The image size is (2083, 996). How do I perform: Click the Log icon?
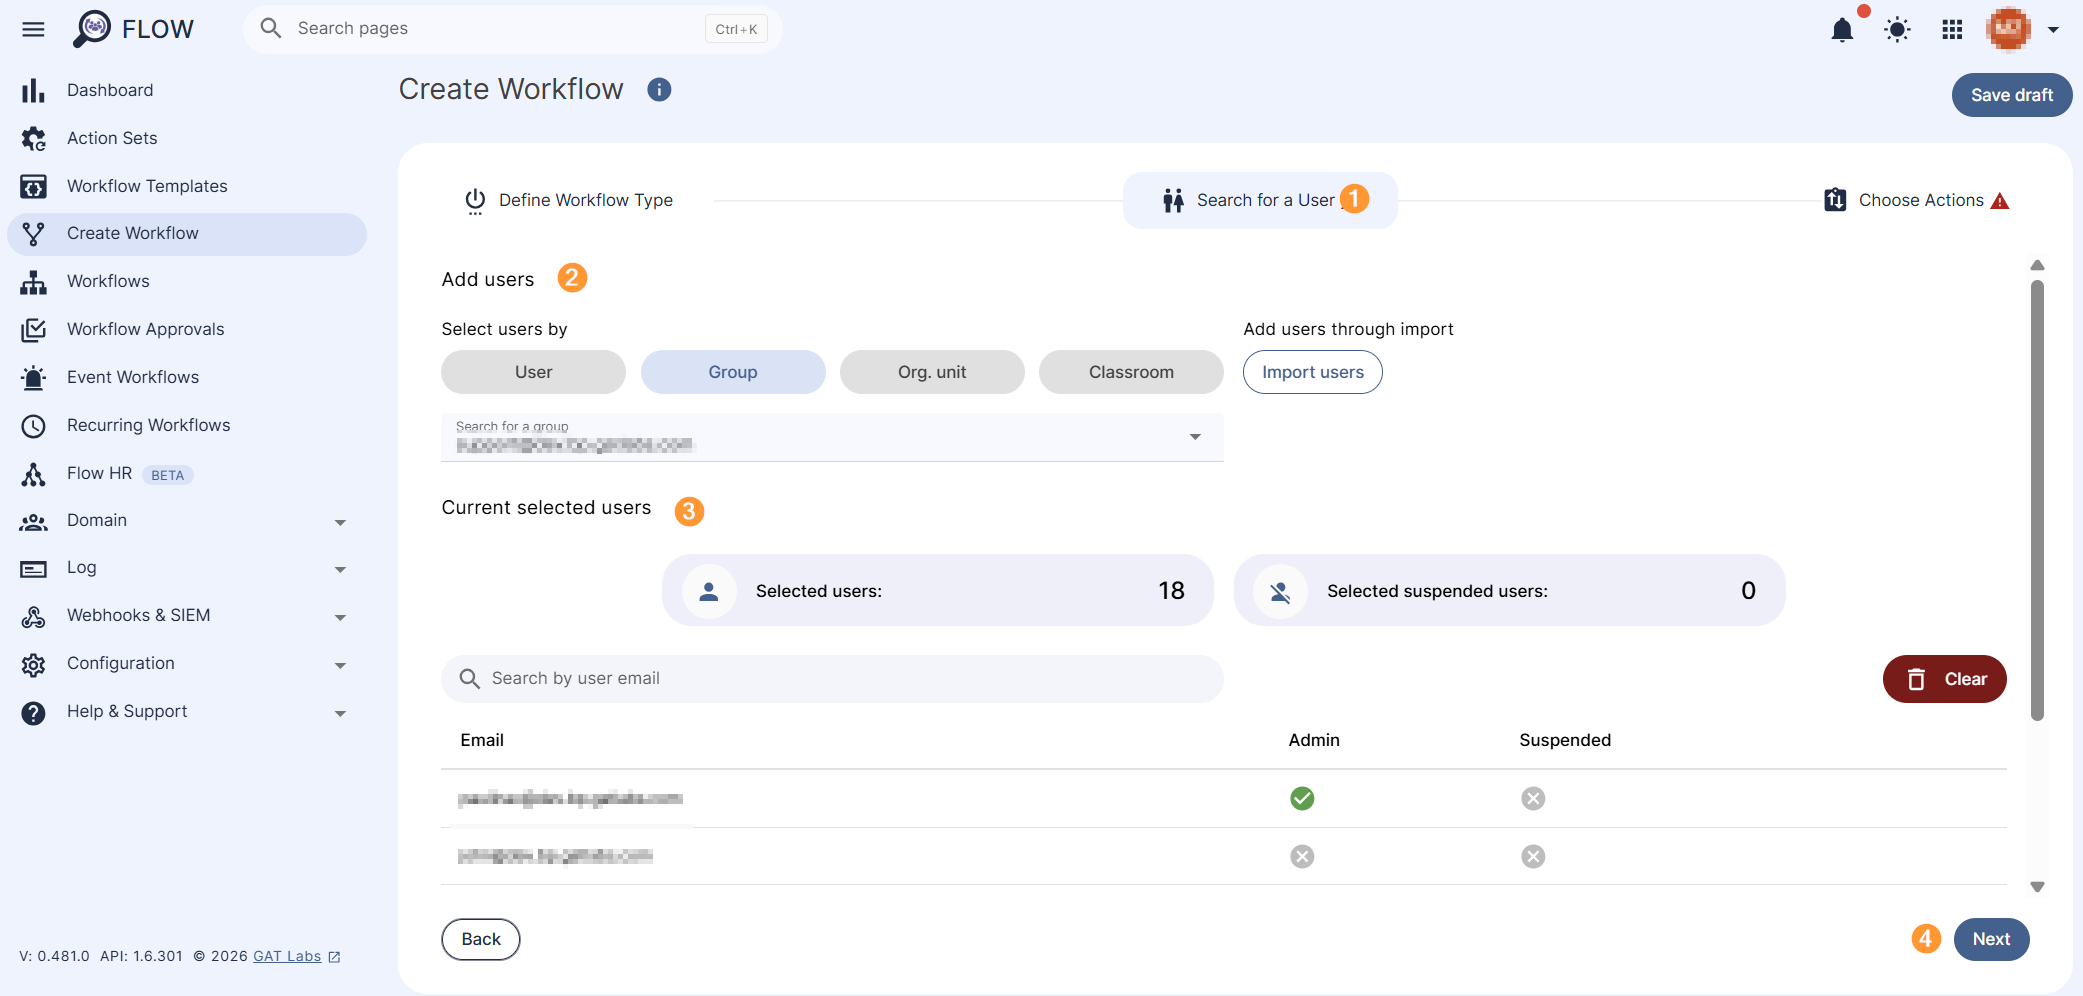(33, 568)
